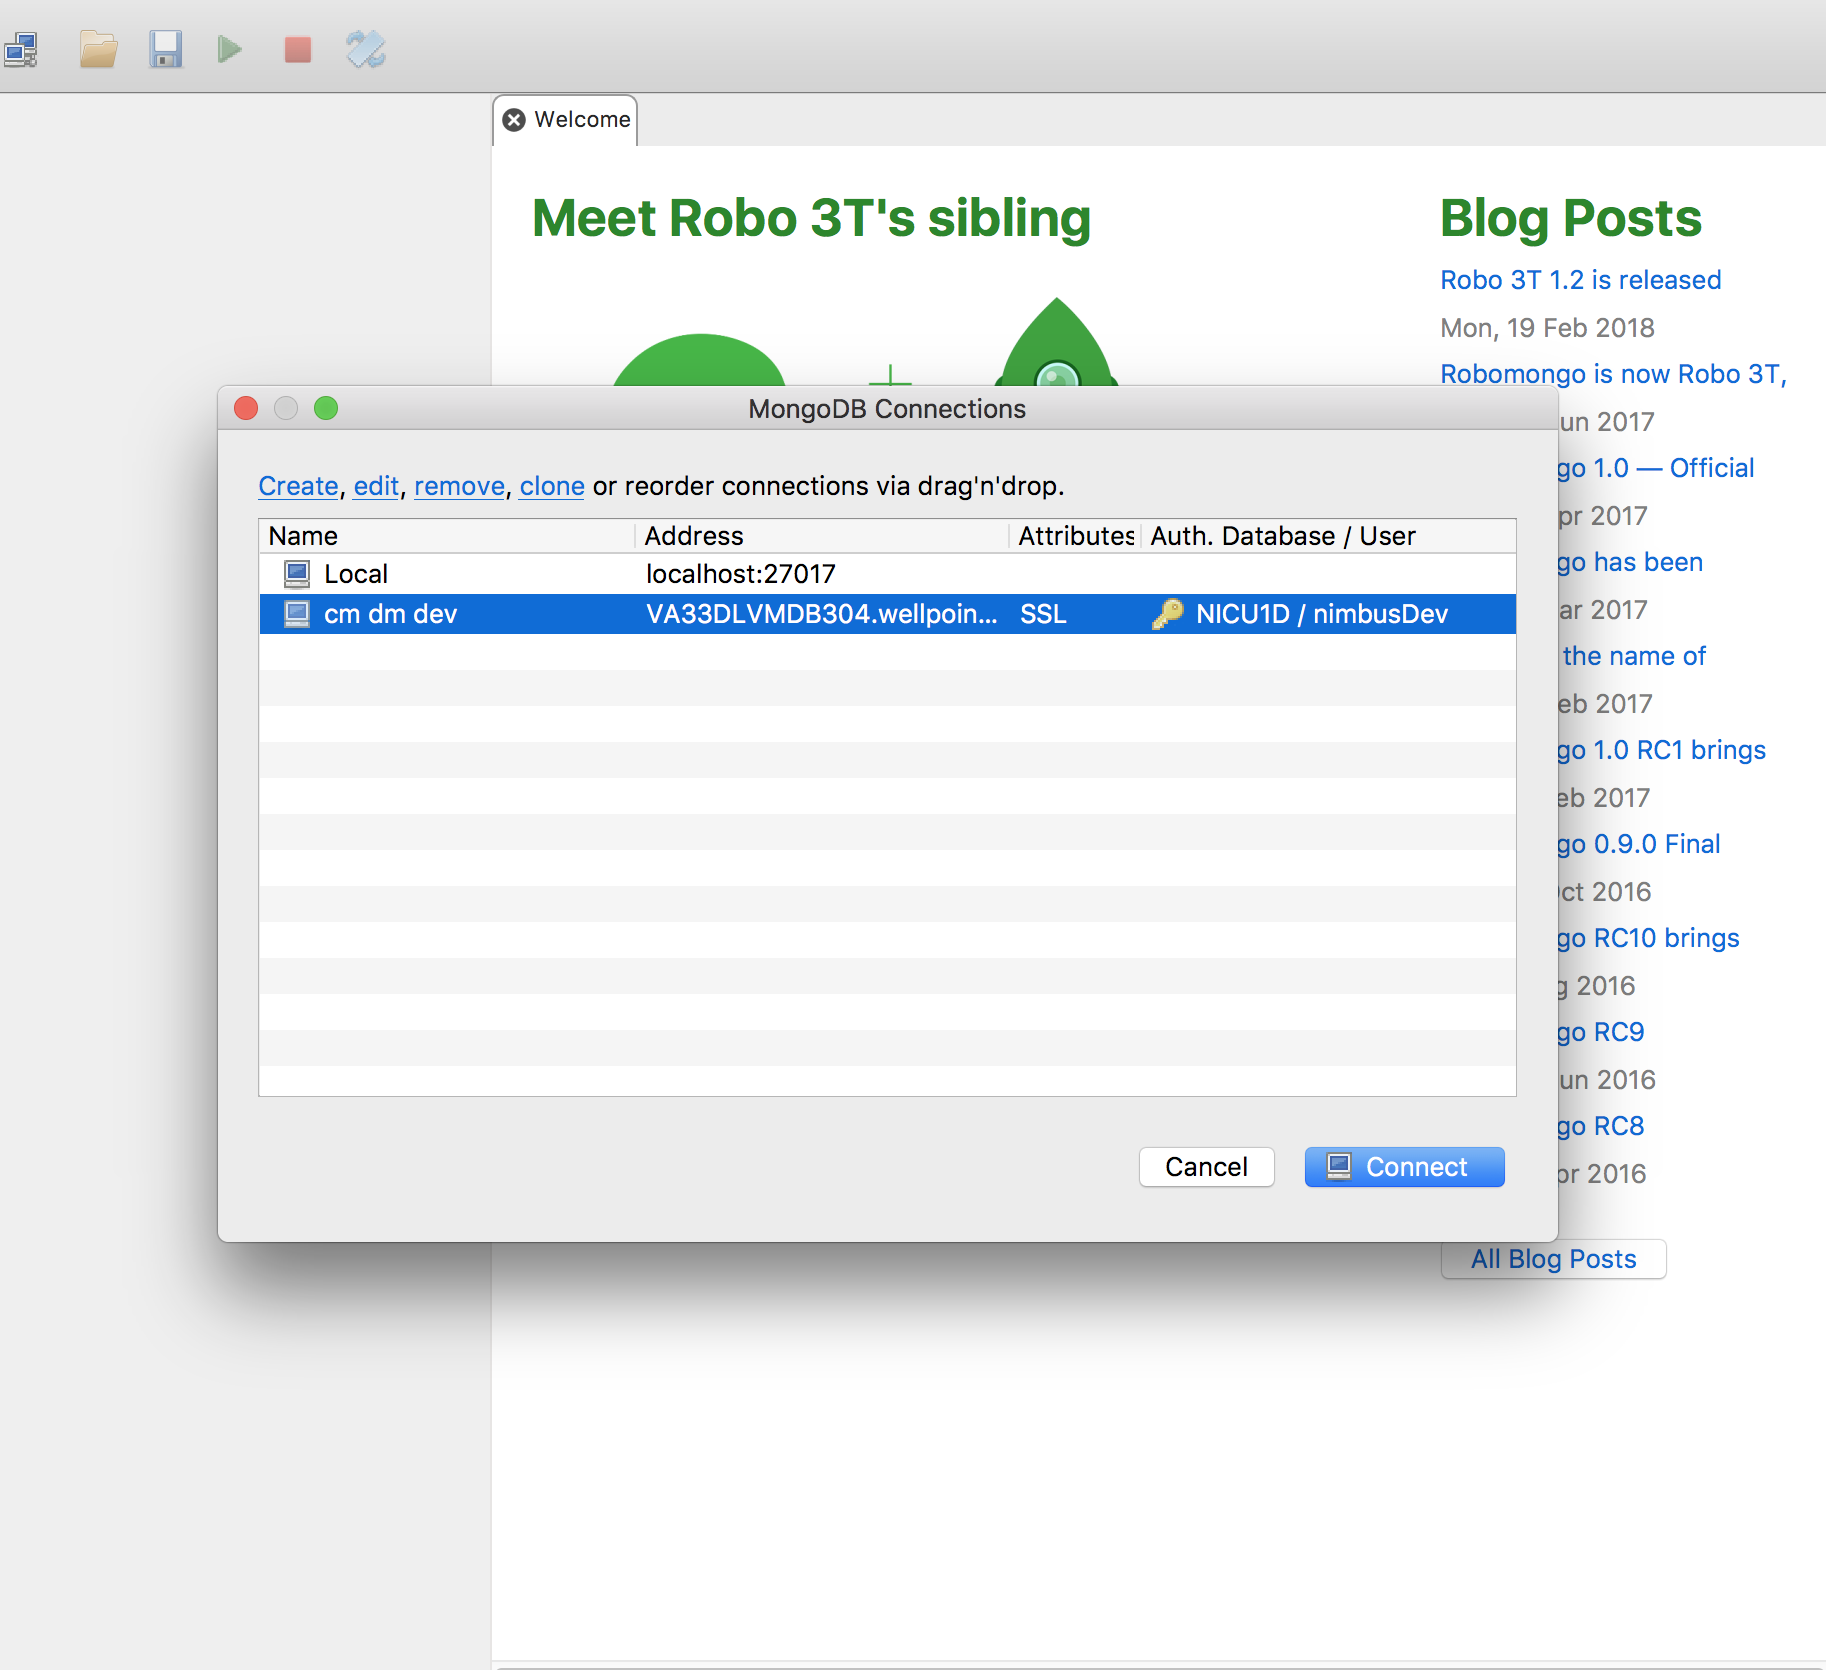Click the All Blog Posts button
Screen dimensions: 1826x1670
point(1553,1259)
